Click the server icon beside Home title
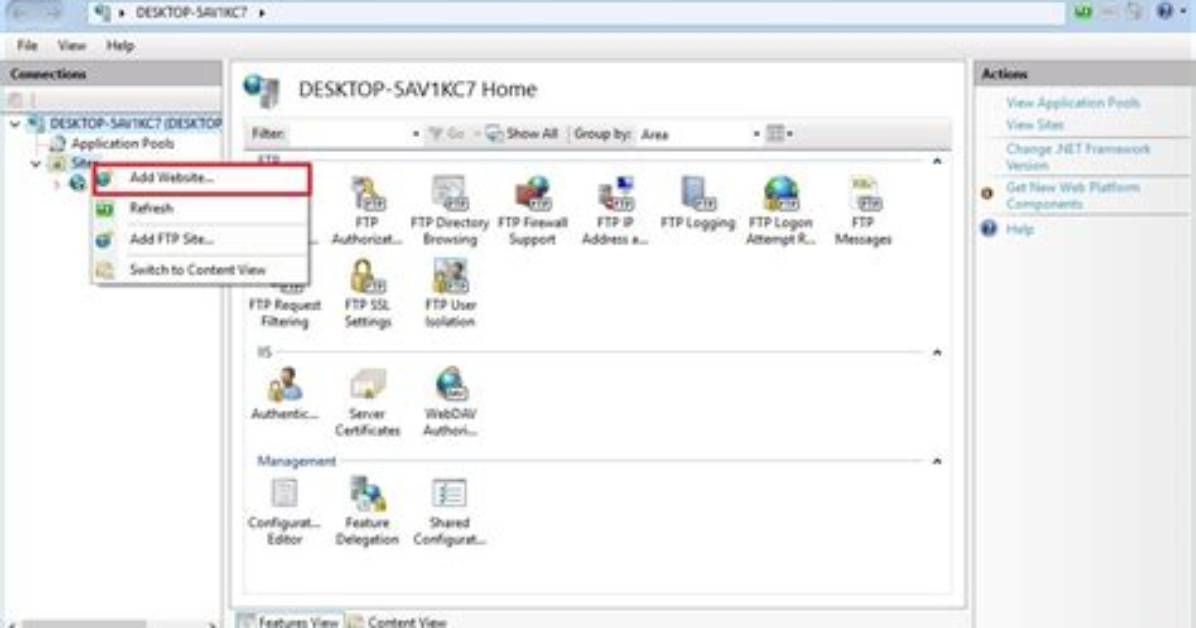Image resolution: width=1196 pixels, height=628 pixels. point(262,90)
